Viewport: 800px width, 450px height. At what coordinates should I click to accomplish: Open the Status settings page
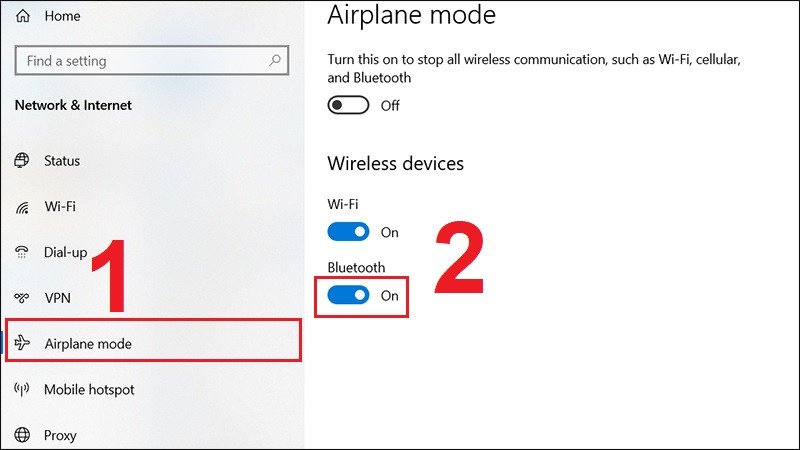(x=62, y=161)
